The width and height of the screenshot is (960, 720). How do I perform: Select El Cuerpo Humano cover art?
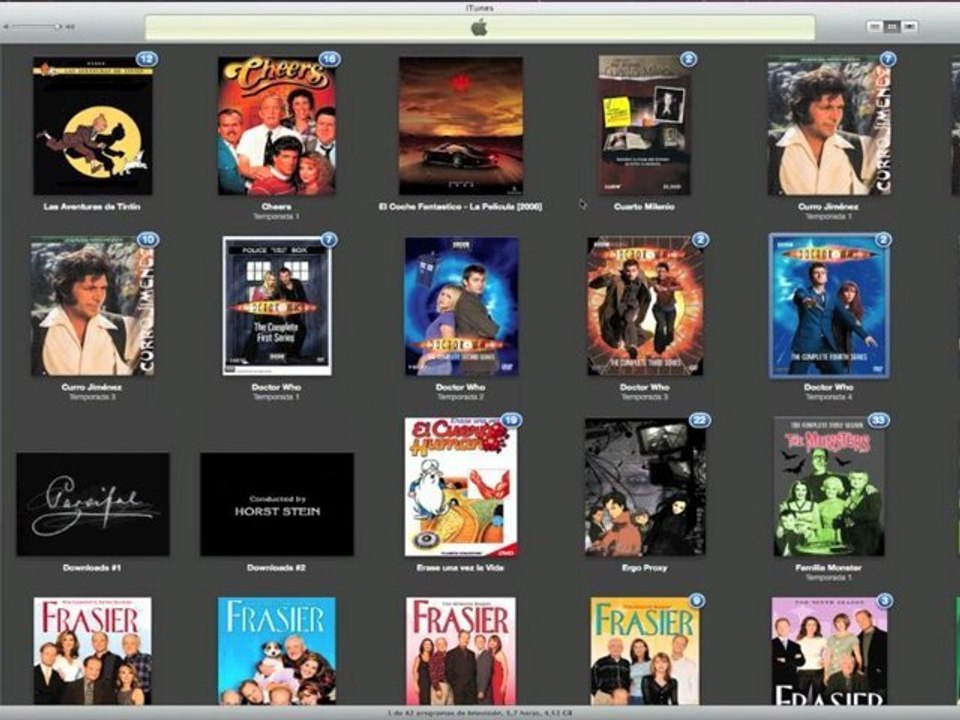pos(460,487)
